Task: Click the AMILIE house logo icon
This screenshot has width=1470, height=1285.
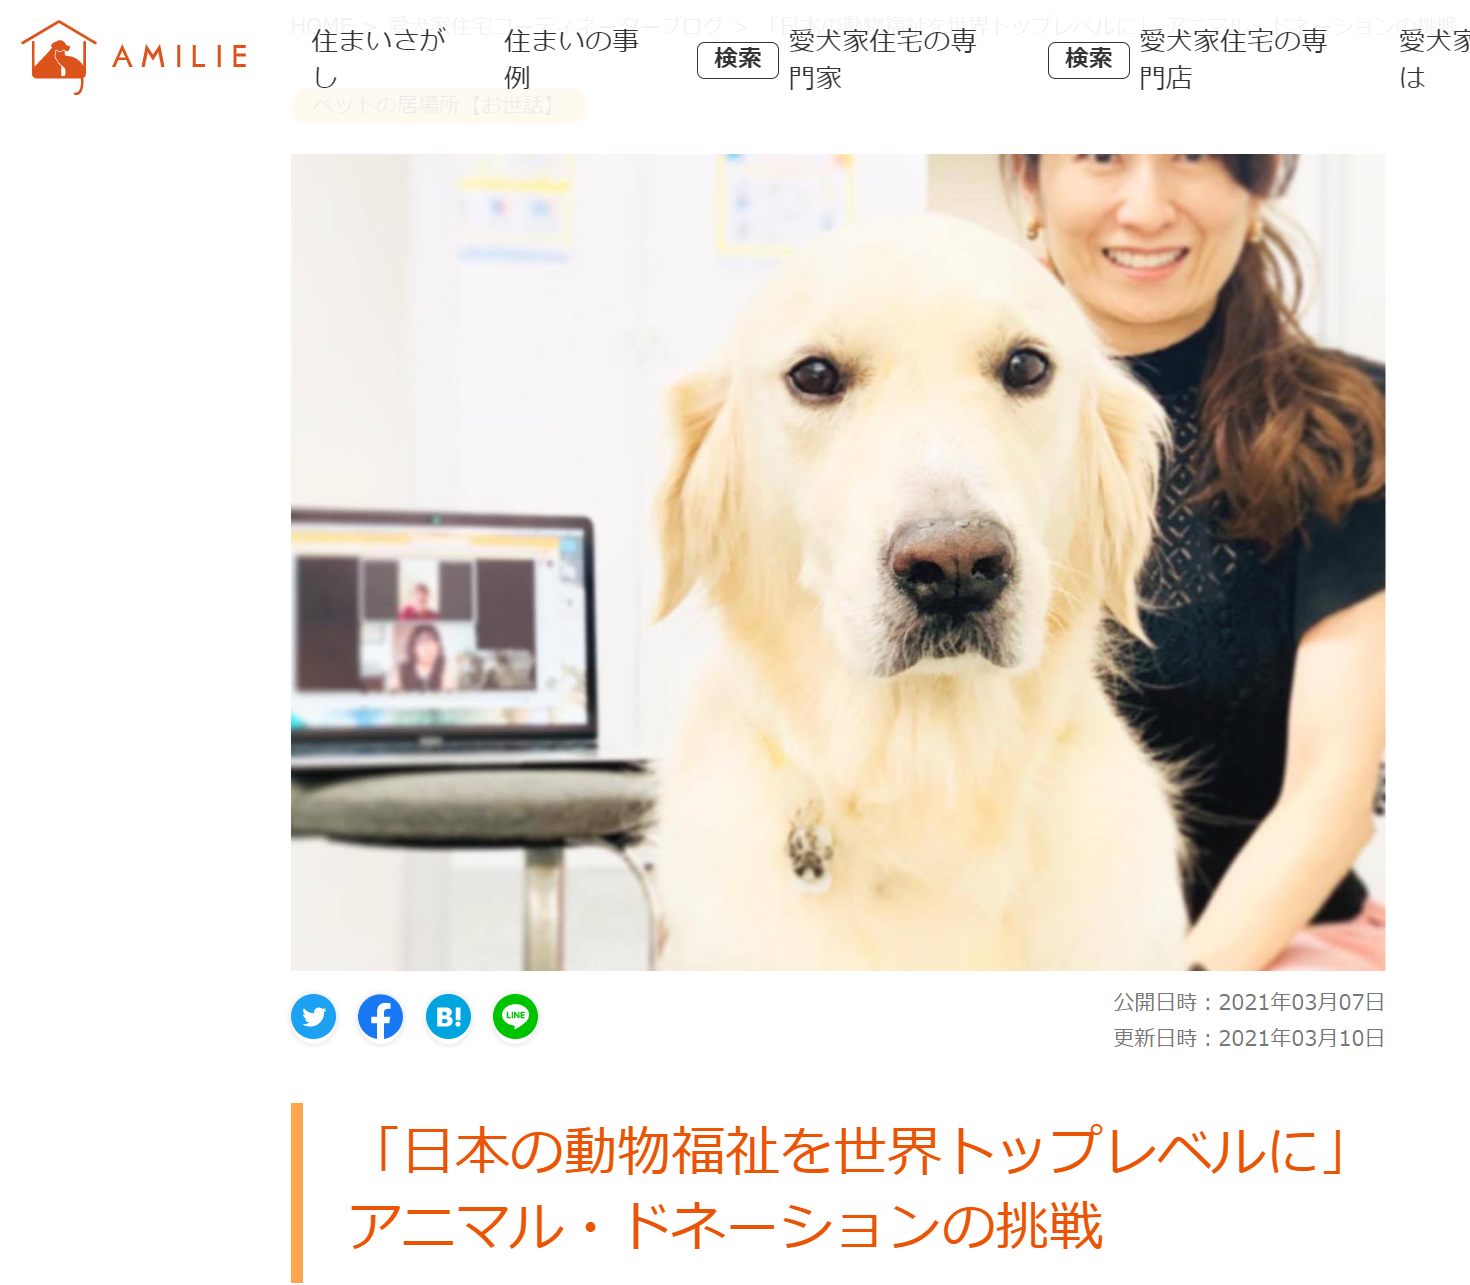Action: tap(59, 57)
